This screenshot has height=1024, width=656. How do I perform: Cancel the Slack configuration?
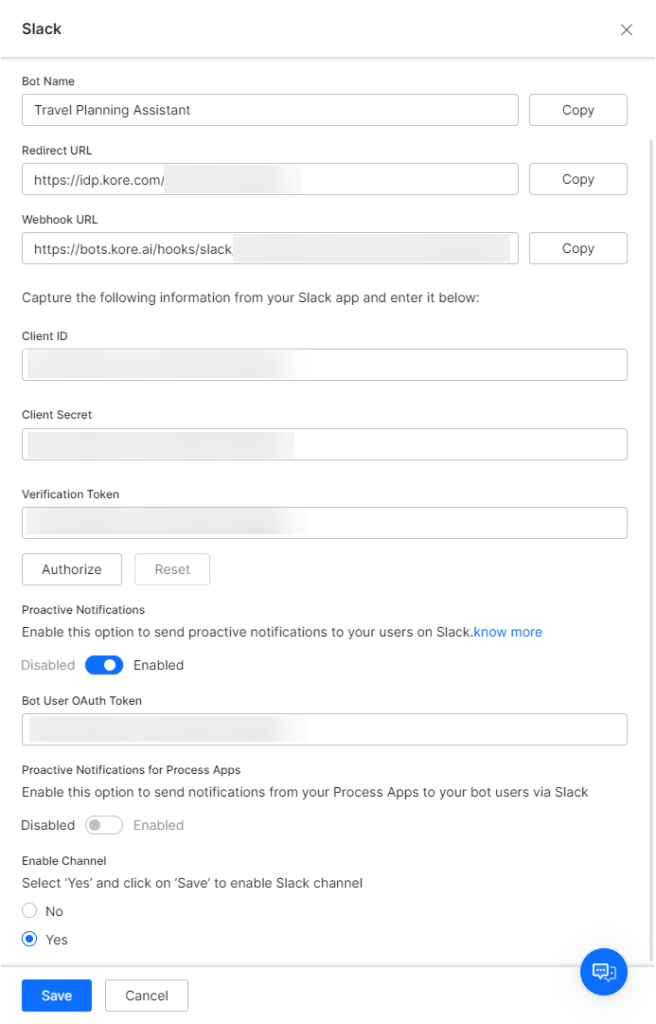click(x=146, y=995)
